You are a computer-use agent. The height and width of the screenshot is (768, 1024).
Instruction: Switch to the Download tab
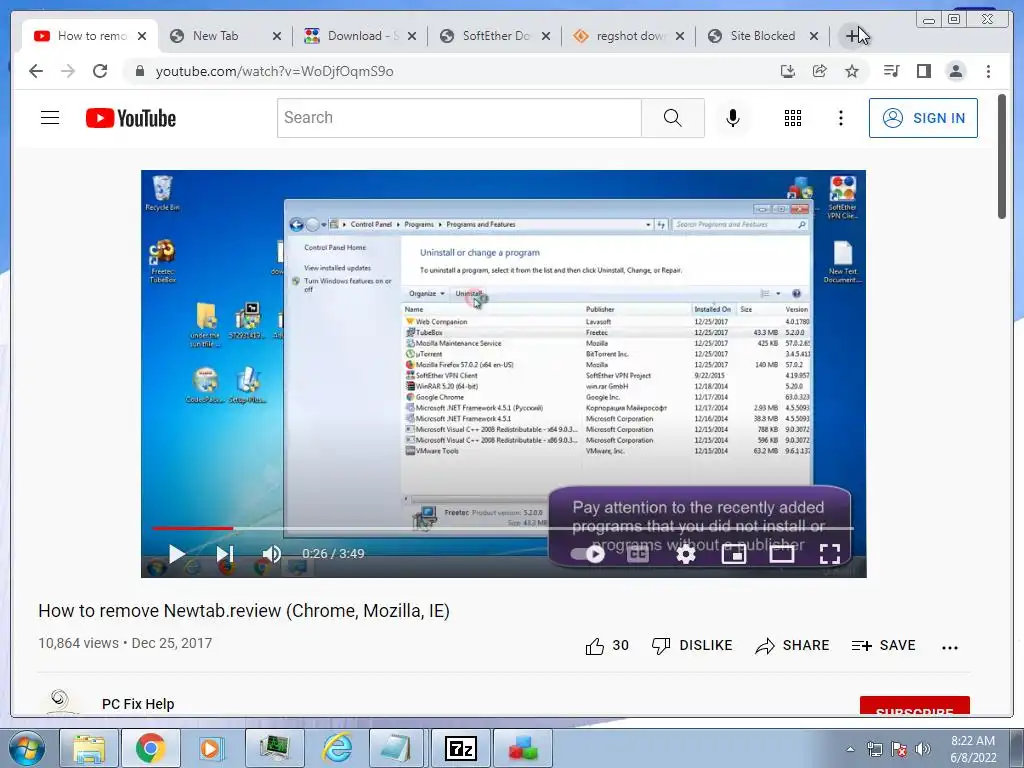click(361, 36)
